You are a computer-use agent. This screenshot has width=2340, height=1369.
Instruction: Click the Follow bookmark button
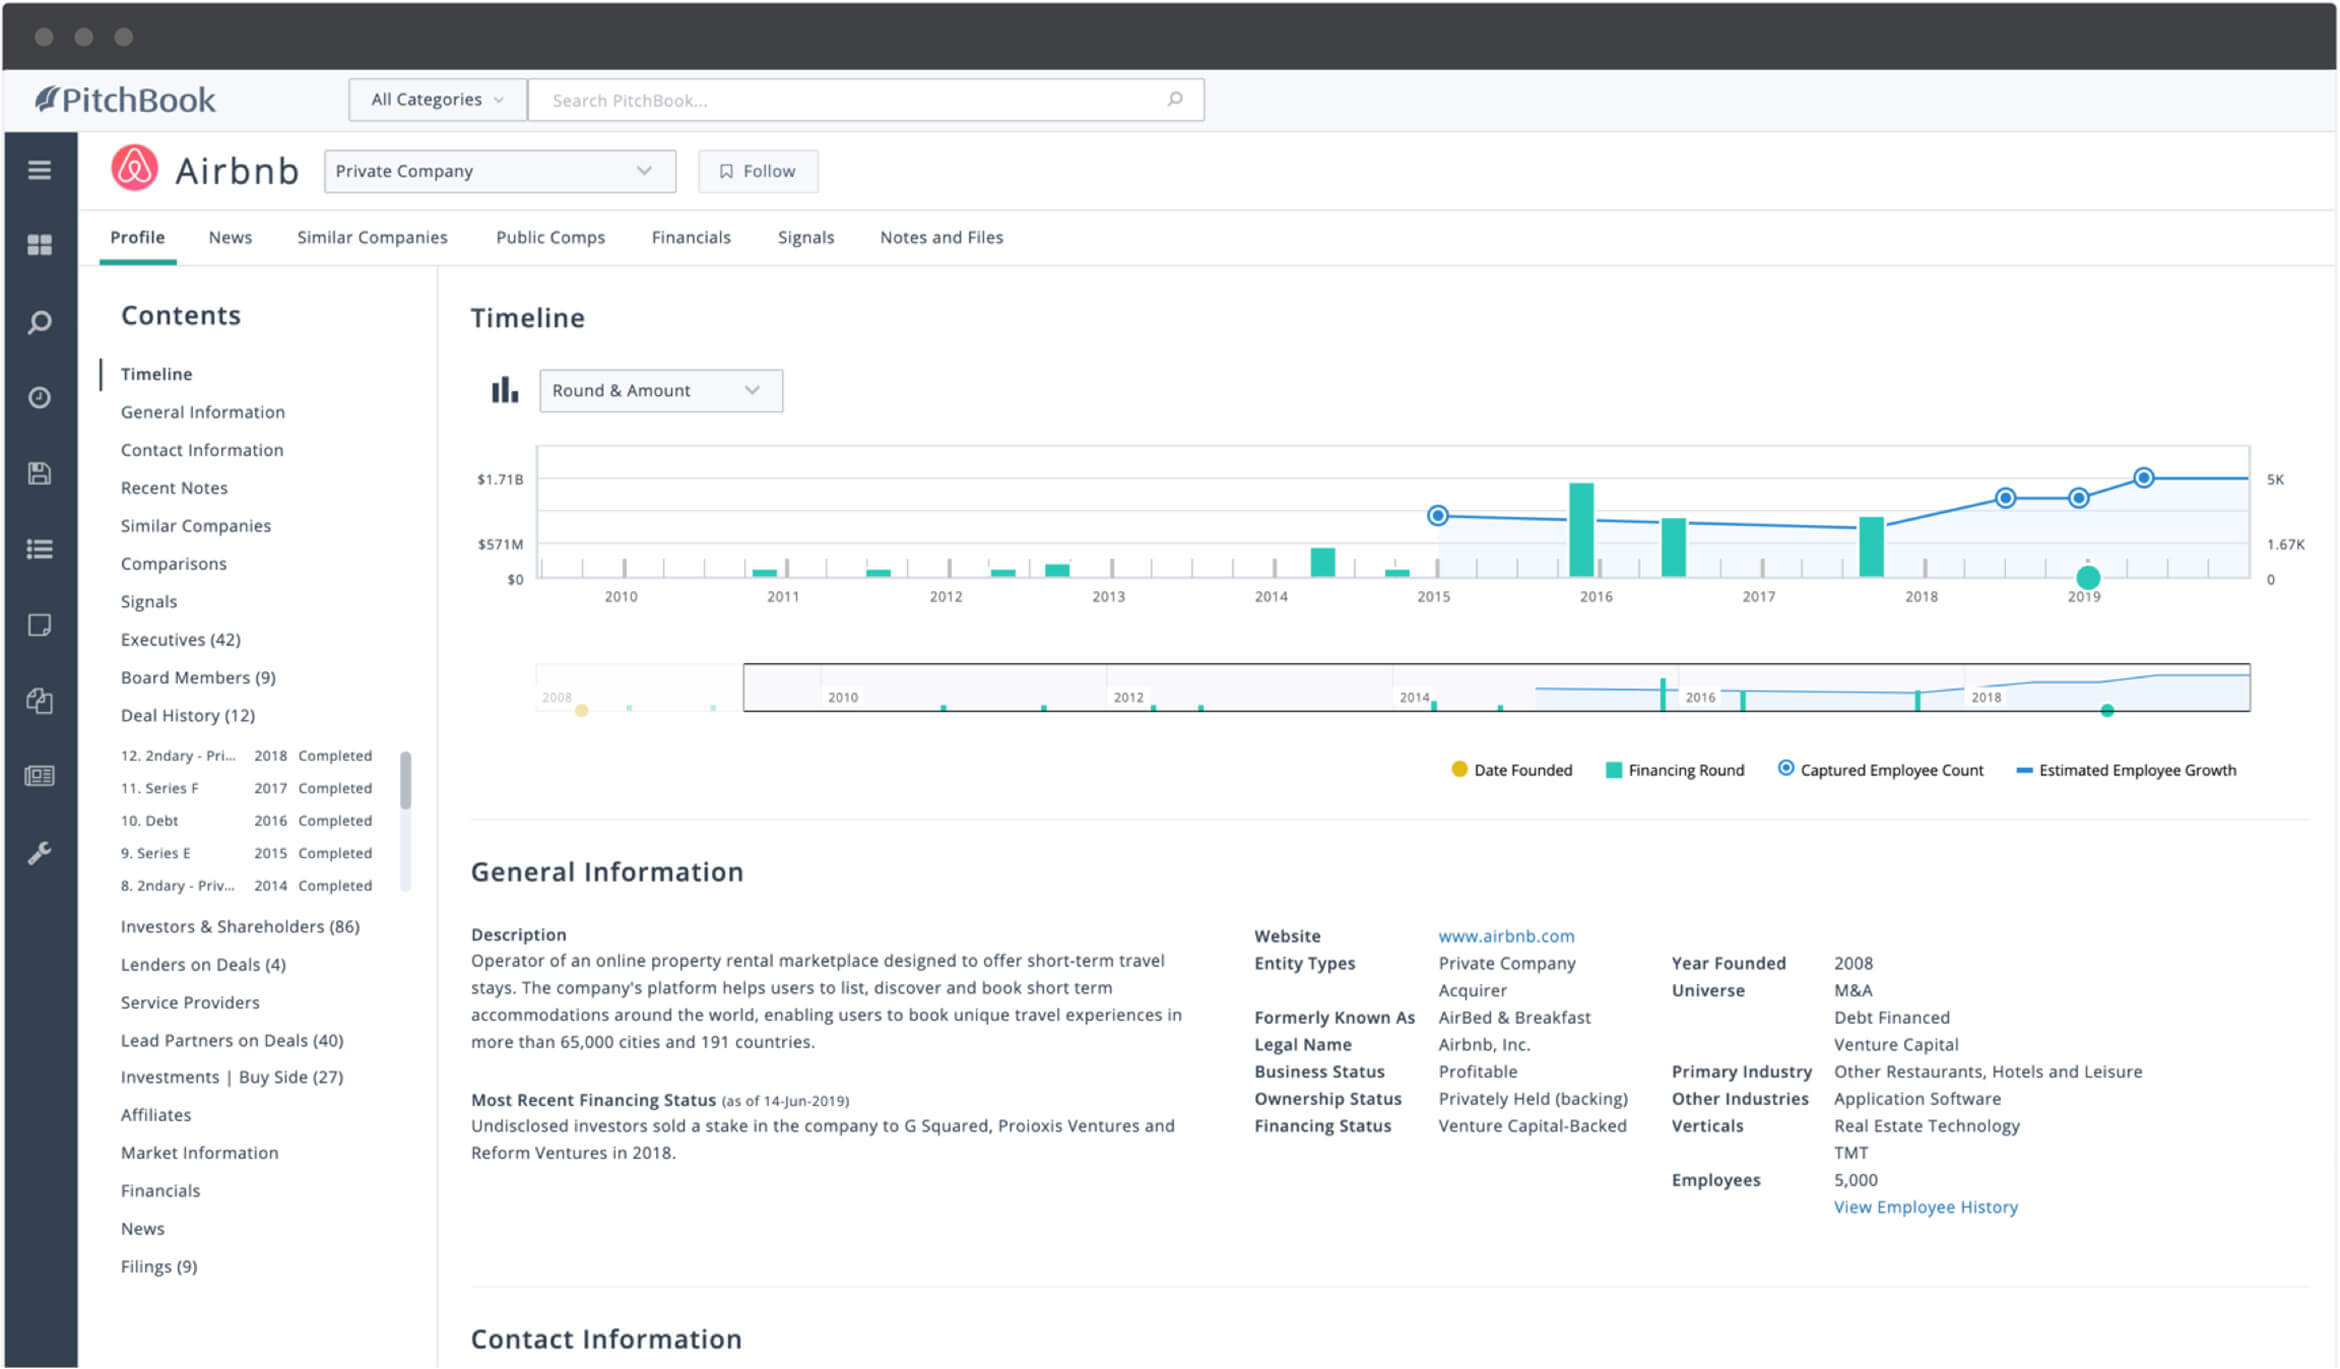click(757, 171)
